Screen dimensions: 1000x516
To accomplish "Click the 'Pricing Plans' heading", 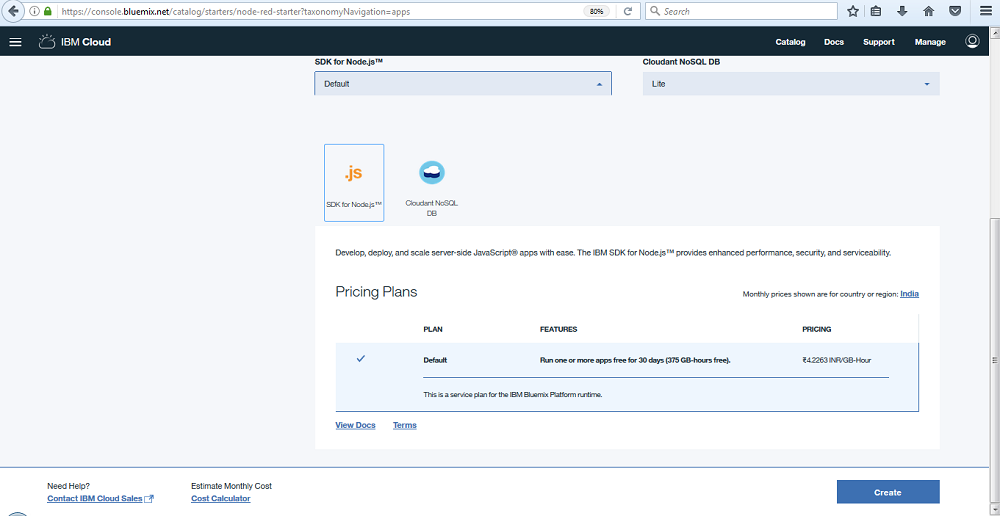I will (x=376, y=292).
